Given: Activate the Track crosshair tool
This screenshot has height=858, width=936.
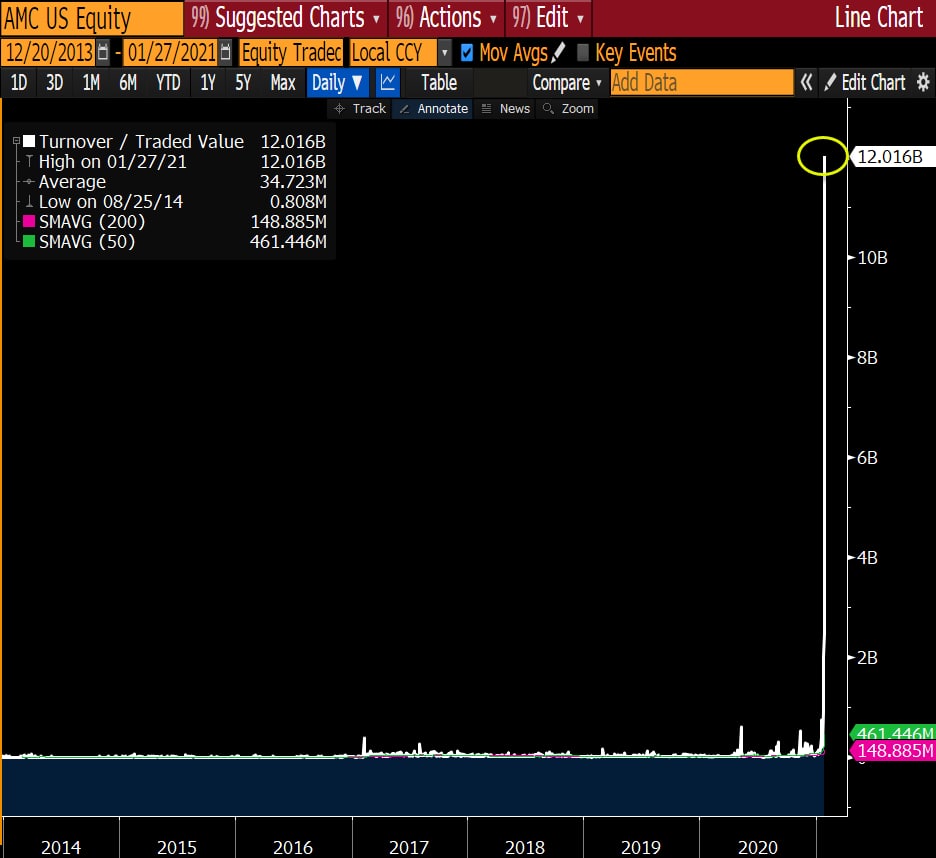Looking at the screenshot, I should pyautogui.click(x=360, y=109).
